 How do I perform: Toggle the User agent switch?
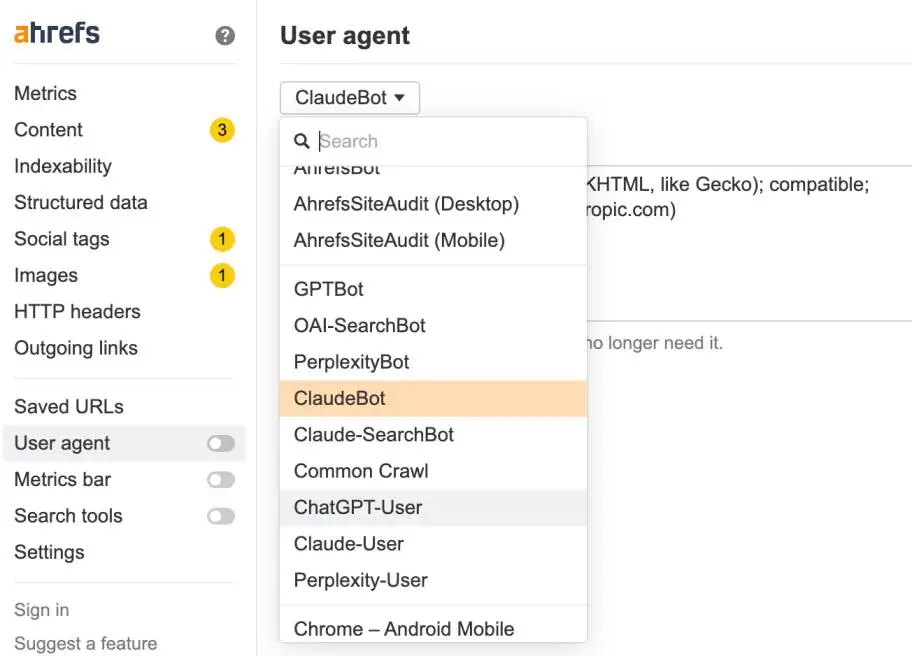coord(221,443)
